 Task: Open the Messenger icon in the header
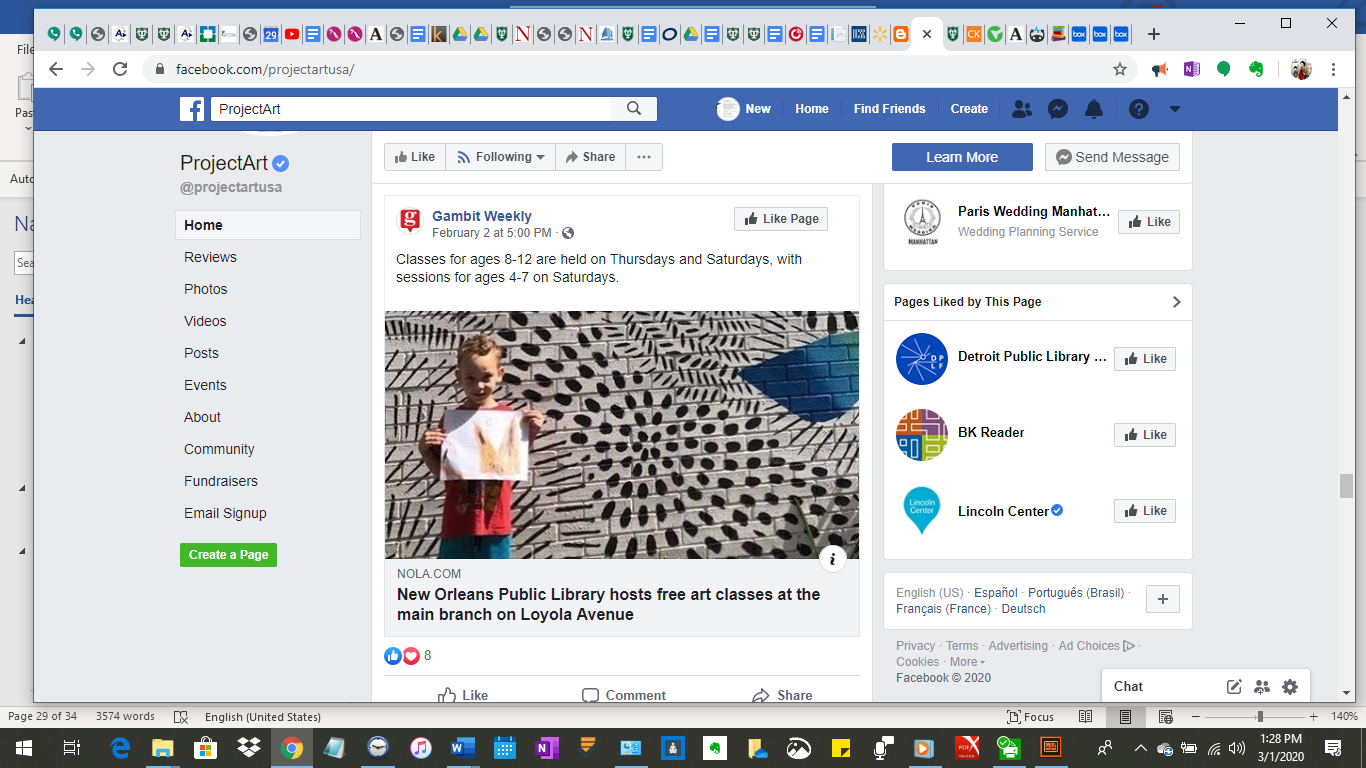pos(1058,109)
